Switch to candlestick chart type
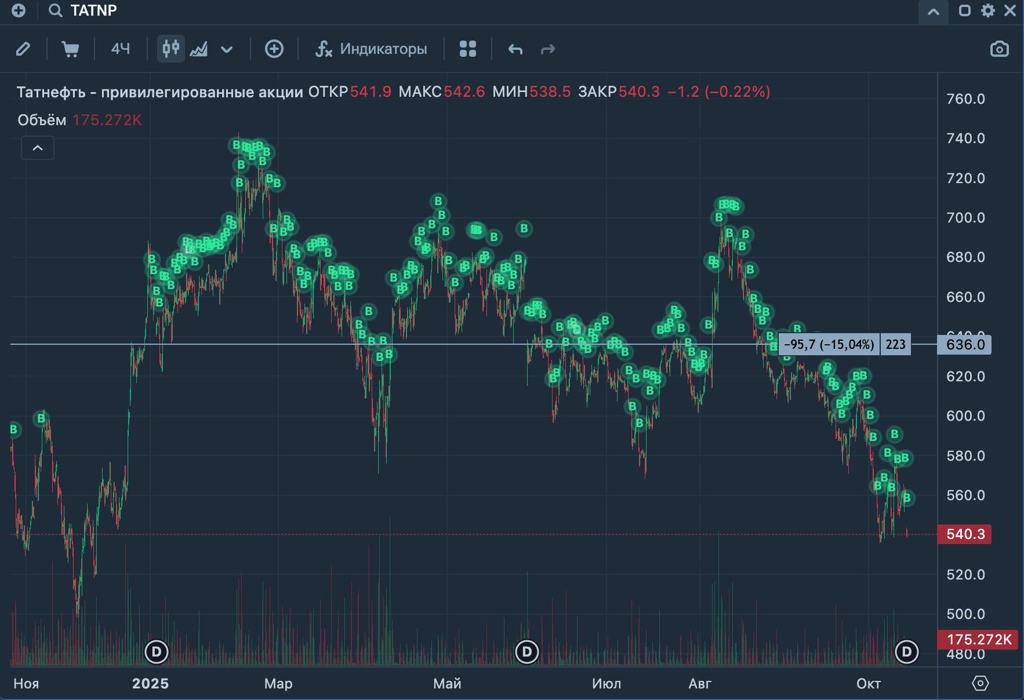The image size is (1024, 700). point(171,49)
